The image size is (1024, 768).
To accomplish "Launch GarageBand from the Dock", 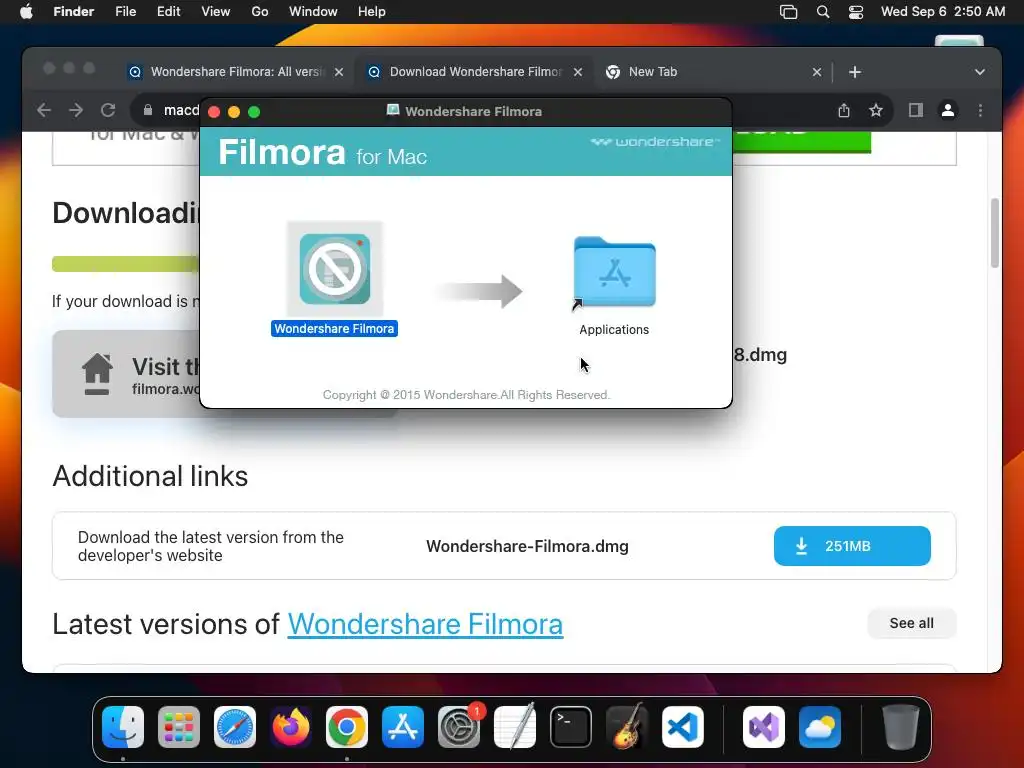I will (627, 727).
